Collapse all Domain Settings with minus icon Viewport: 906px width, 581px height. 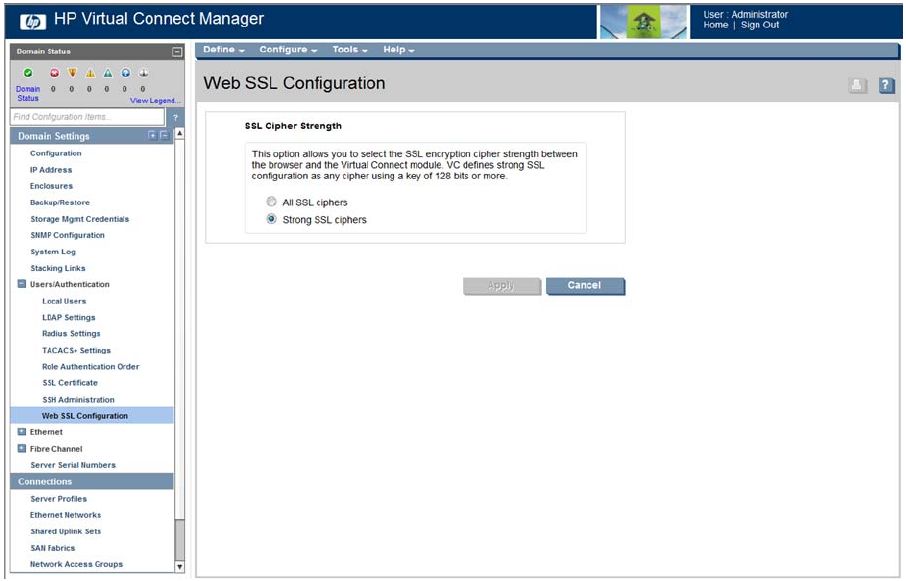164,135
